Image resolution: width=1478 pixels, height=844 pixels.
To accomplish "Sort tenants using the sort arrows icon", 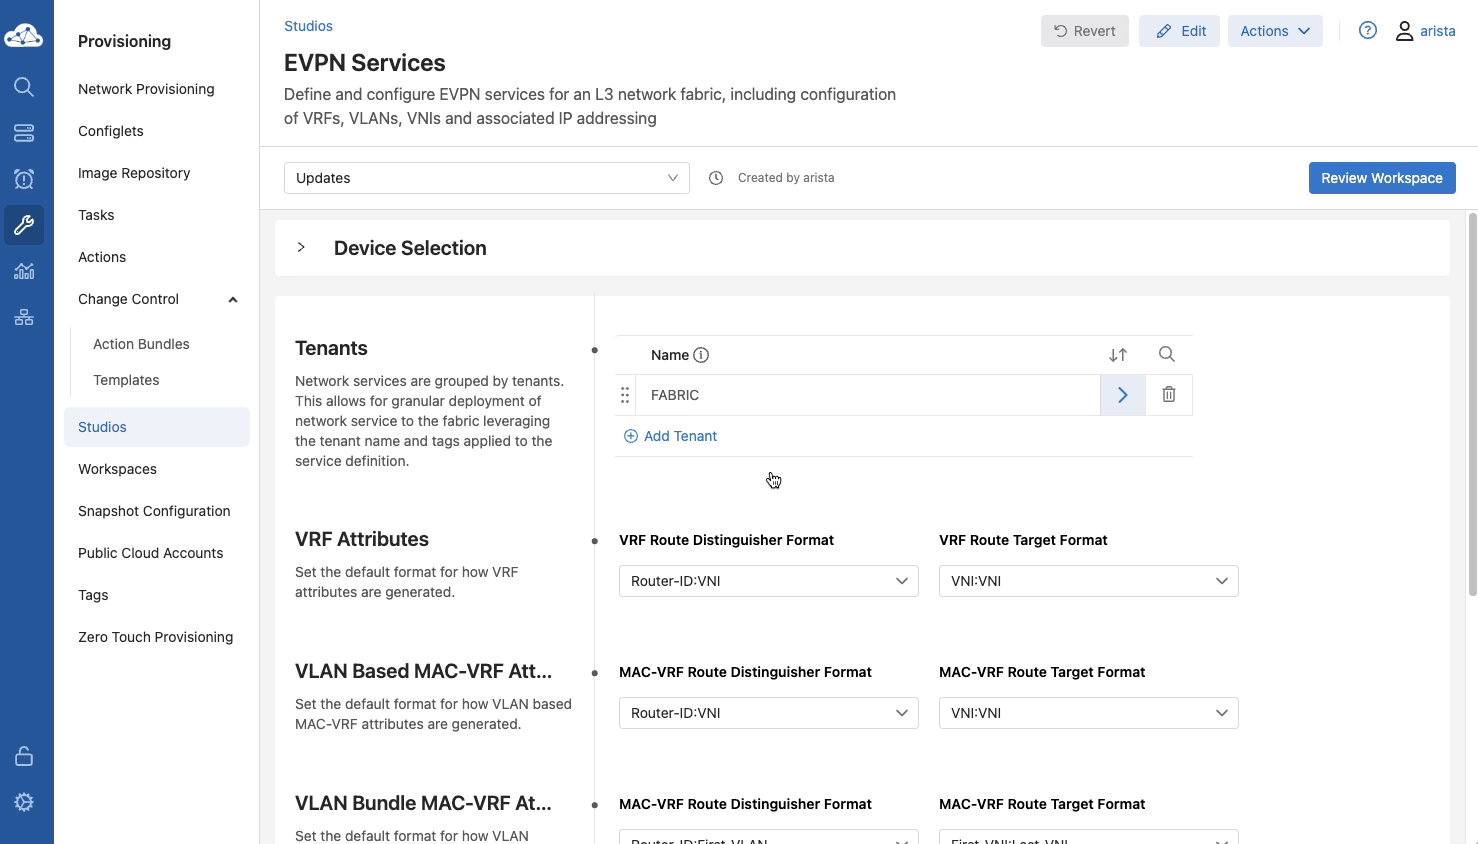I will tap(1118, 355).
